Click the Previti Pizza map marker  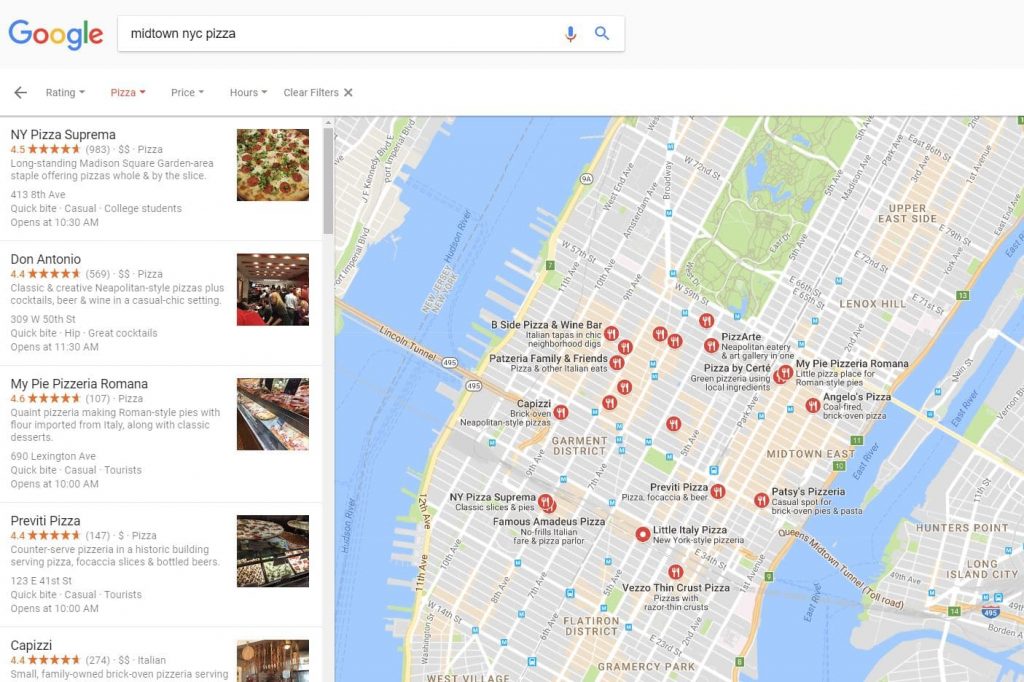point(718,491)
